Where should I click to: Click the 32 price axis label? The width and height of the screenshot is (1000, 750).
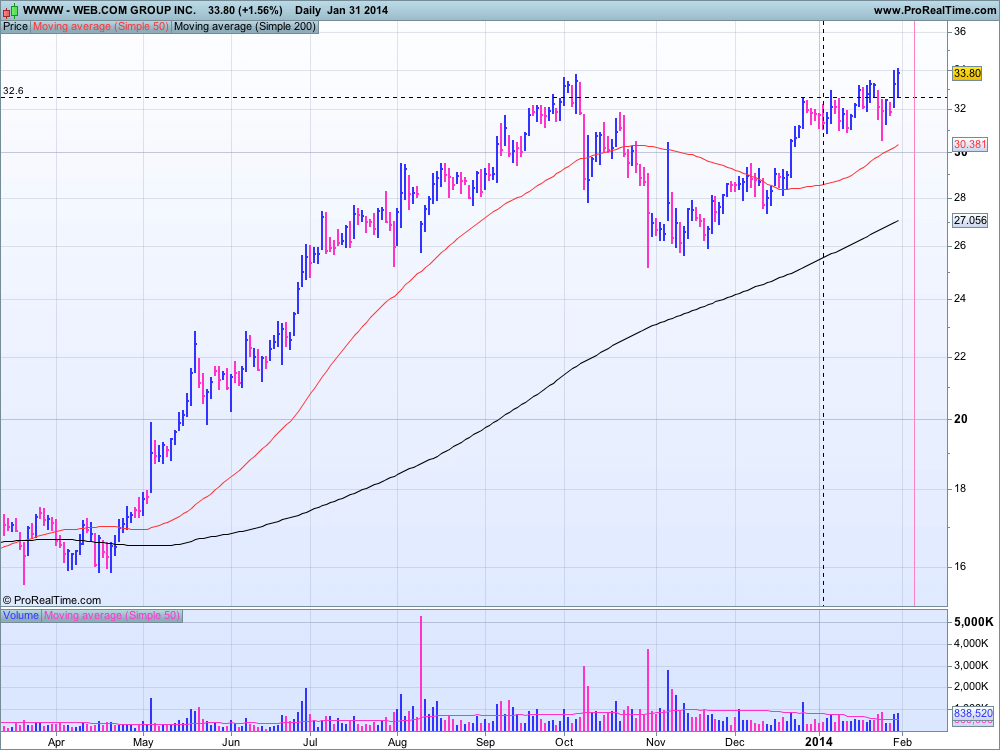[x=960, y=108]
